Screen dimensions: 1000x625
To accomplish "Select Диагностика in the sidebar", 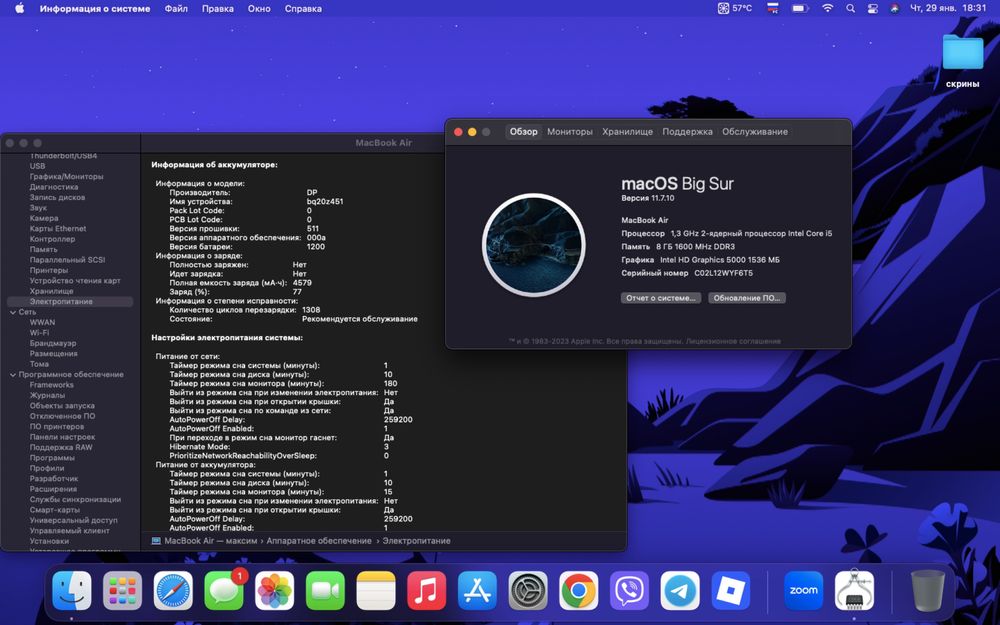I will coord(54,187).
